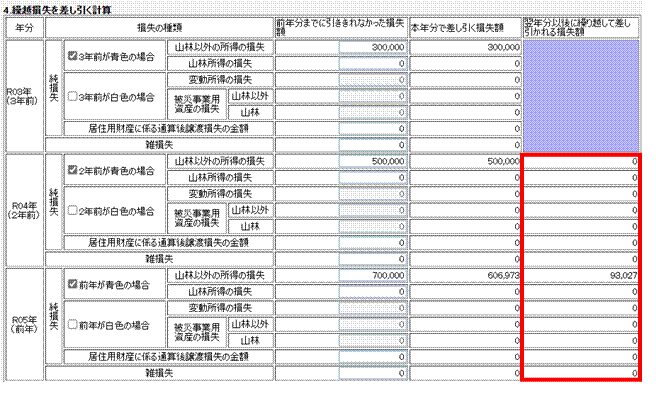Click the R03年(3年前) year cell
Viewport: 656px width, 394px height.
pyautogui.click(x=24, y=96)
